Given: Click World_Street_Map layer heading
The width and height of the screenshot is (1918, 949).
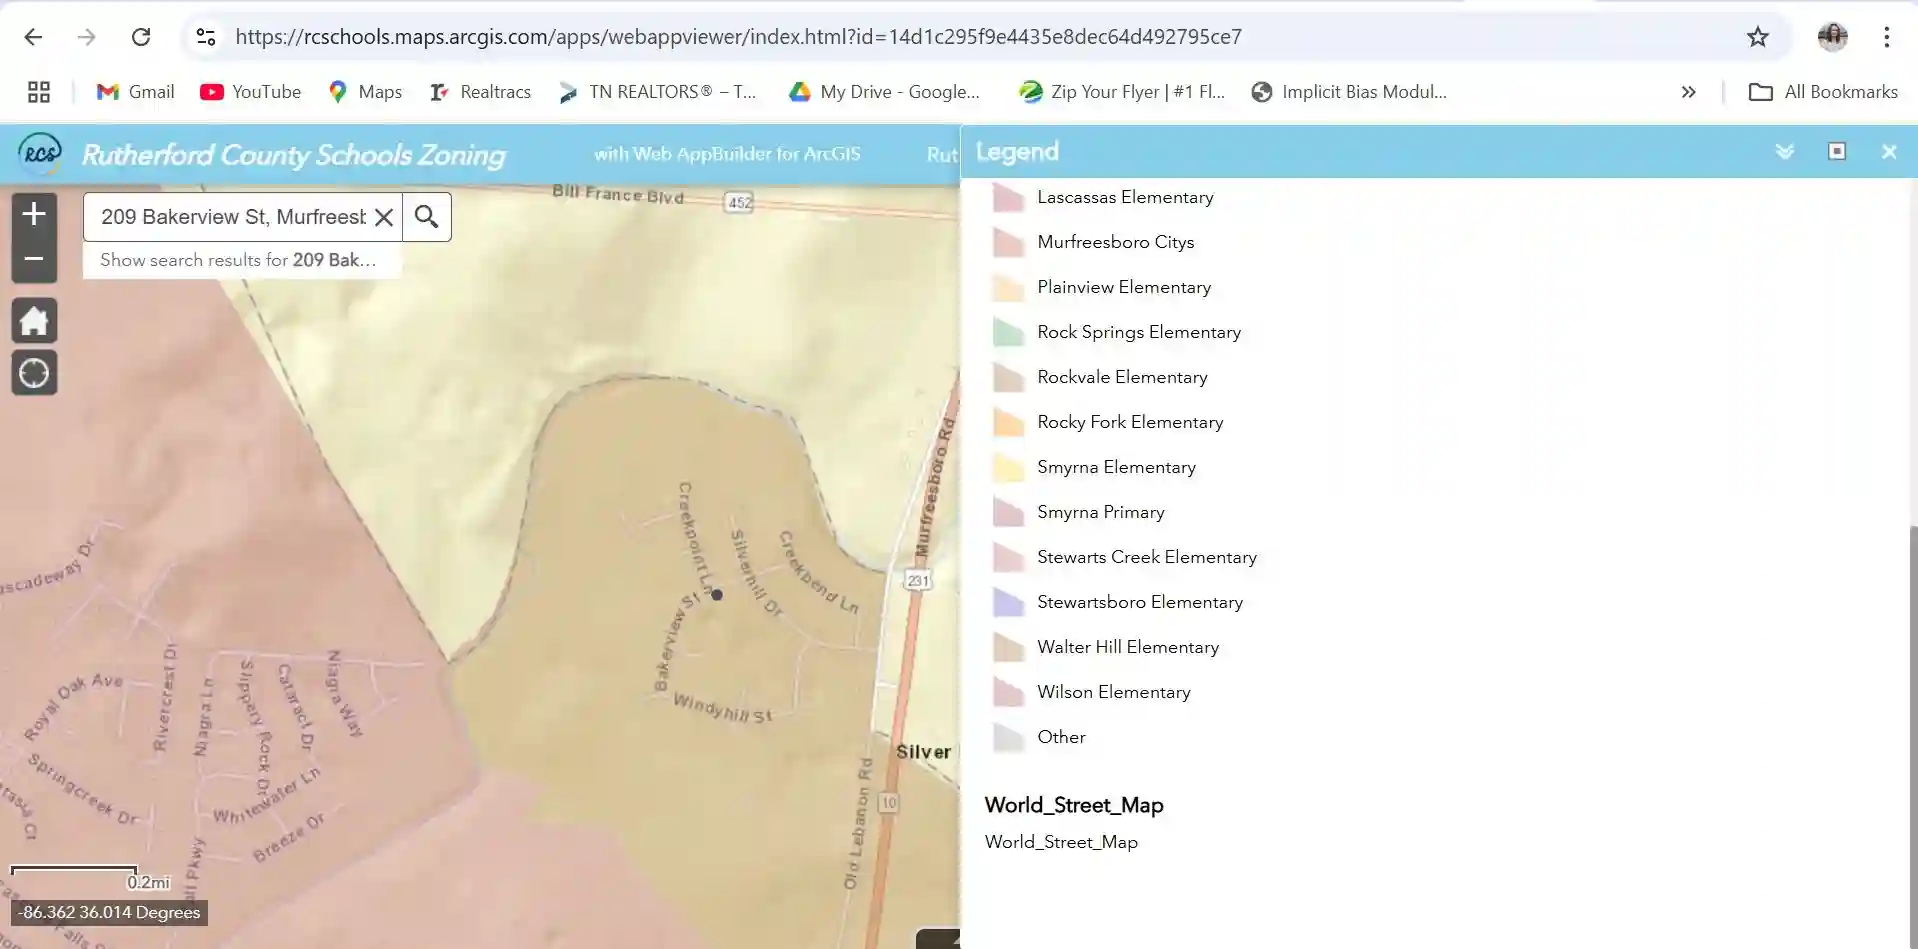Looking at the screenshot, I should tap(1074, 806).
